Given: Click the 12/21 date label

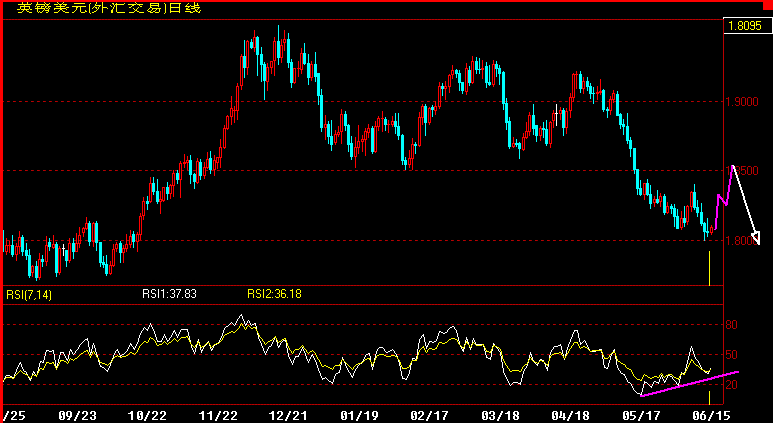Looking at the screenshot, I should 288,416.
